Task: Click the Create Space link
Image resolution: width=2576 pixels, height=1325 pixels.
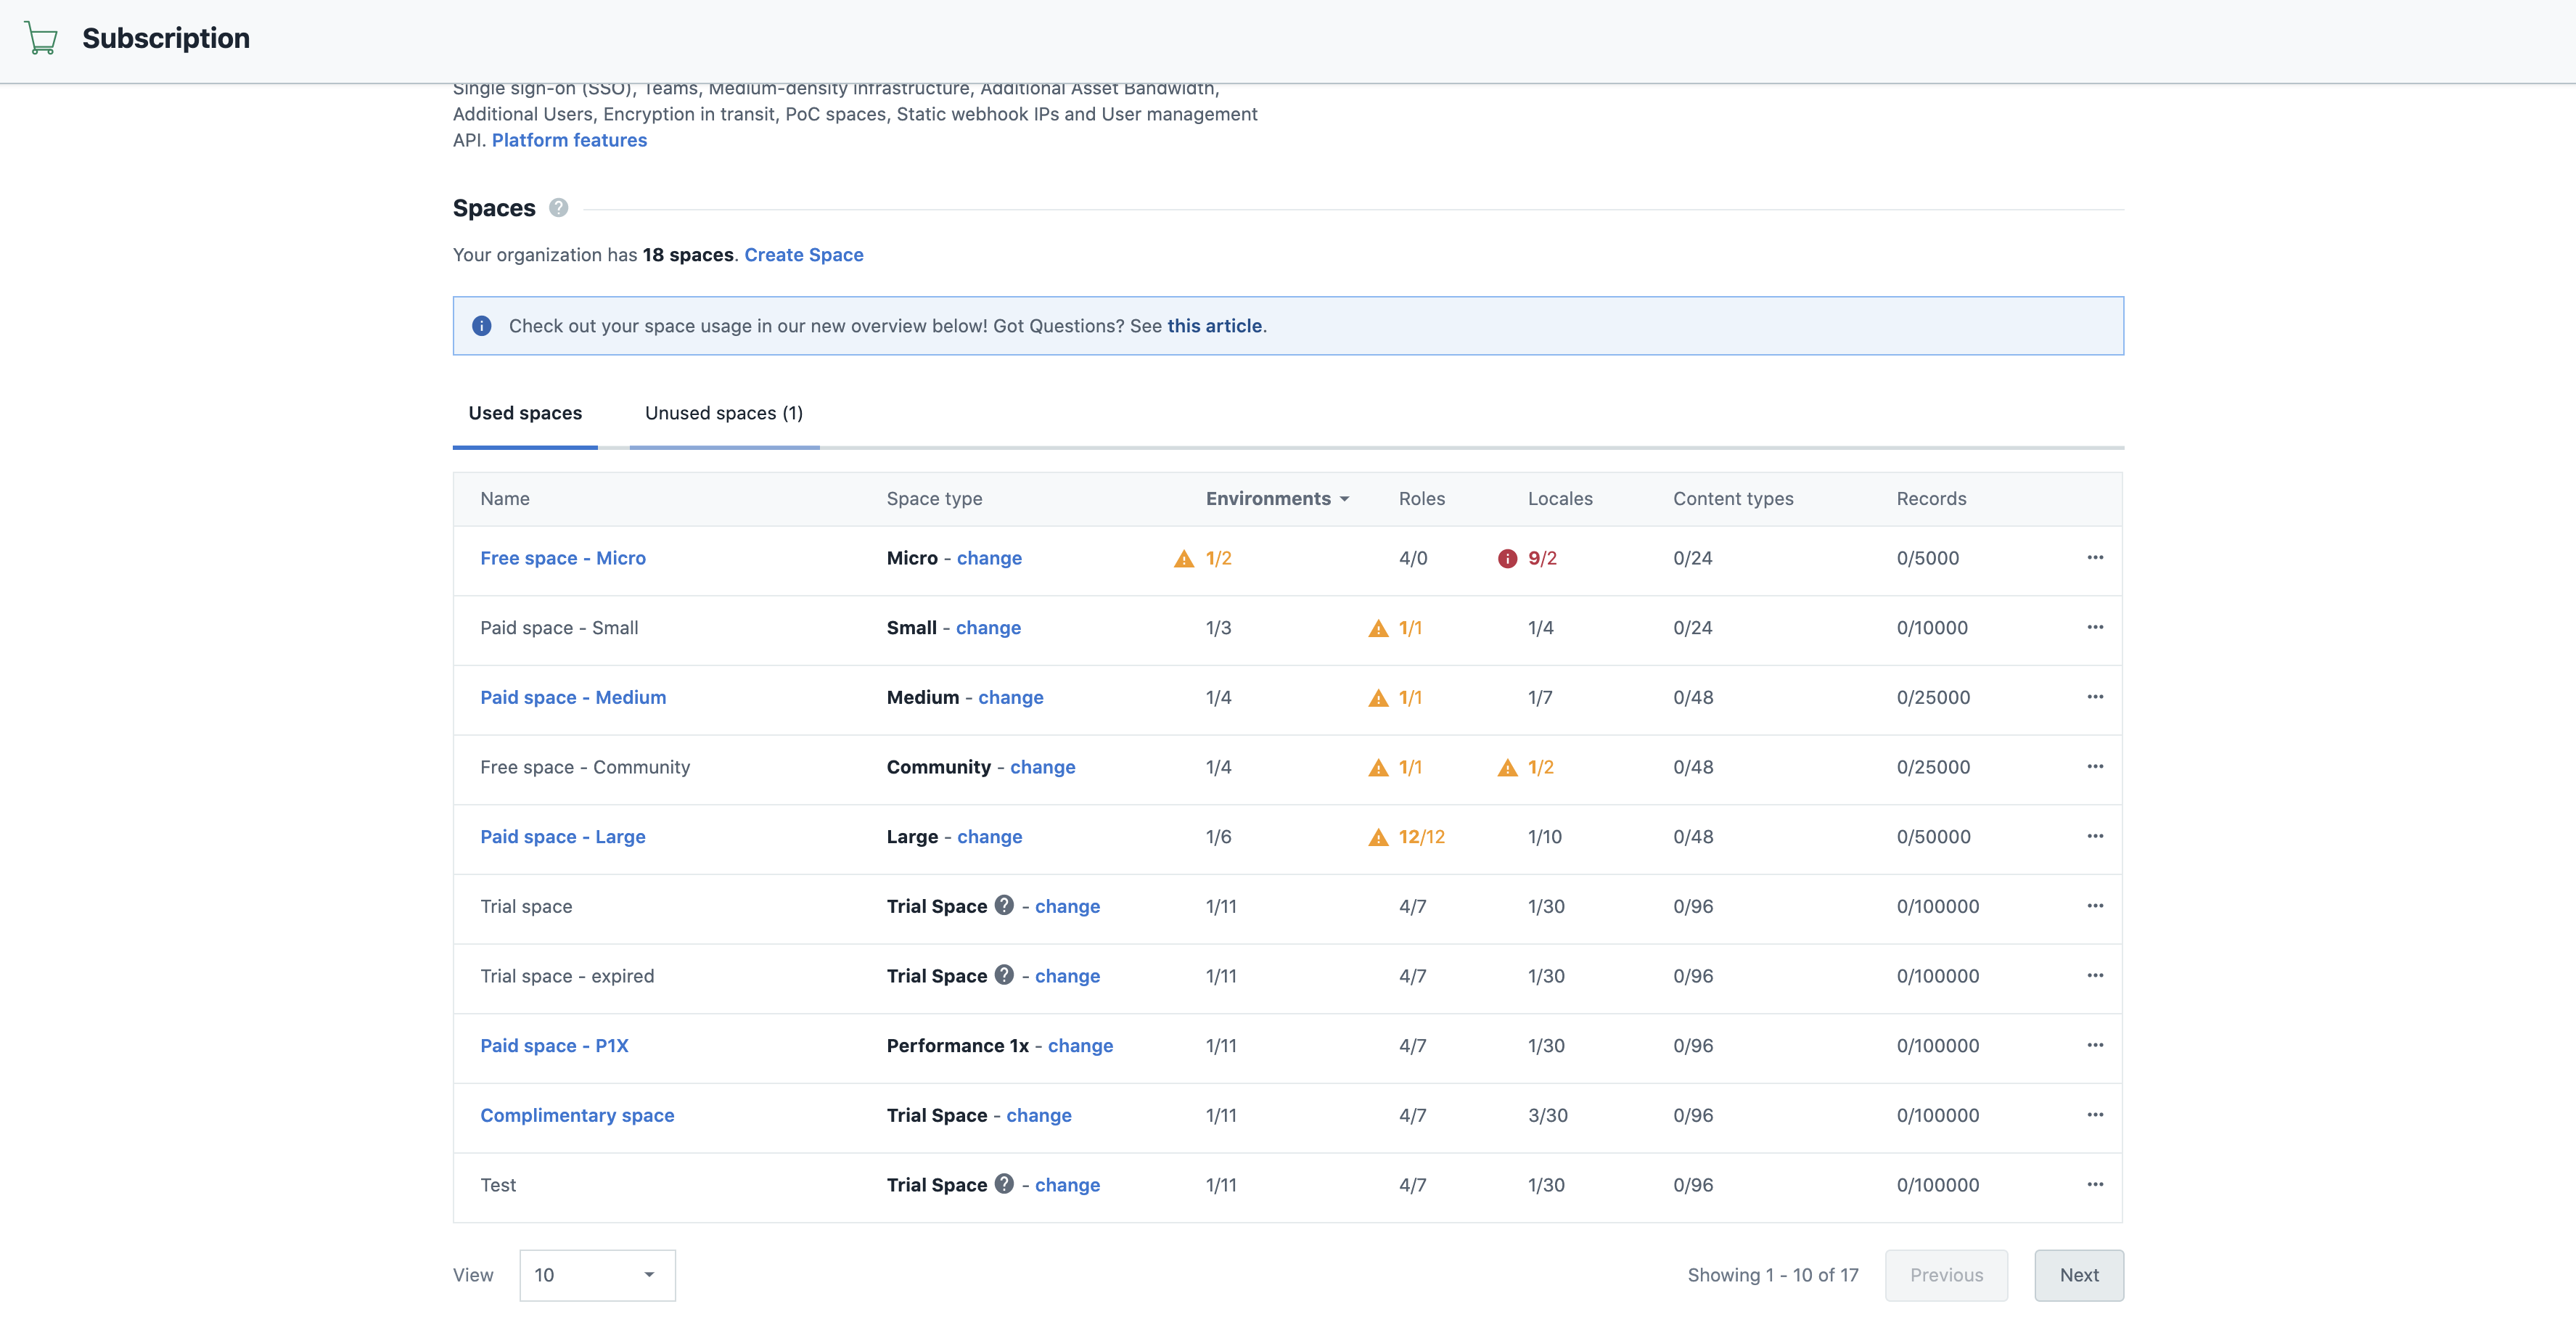Action: pos(803,255)
